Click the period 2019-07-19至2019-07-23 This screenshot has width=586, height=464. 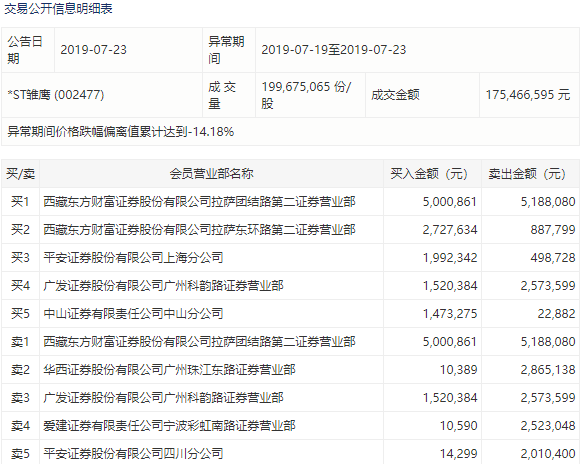tap(333, 50)
